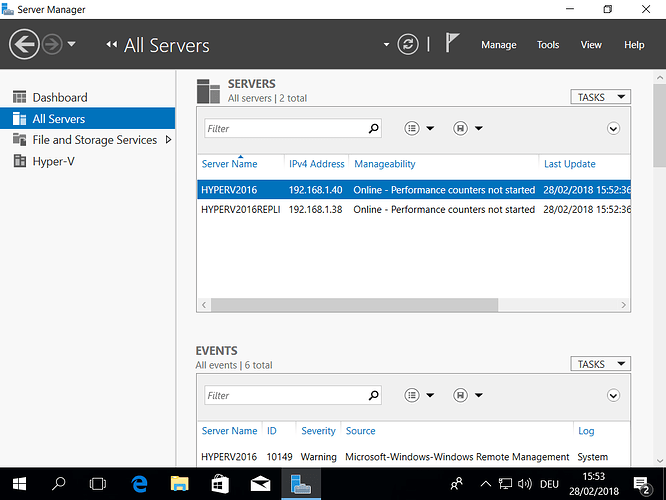Open the Servers TASKS dropdown
The width and height of the screenshot is (666, 500).
(600, 97)
